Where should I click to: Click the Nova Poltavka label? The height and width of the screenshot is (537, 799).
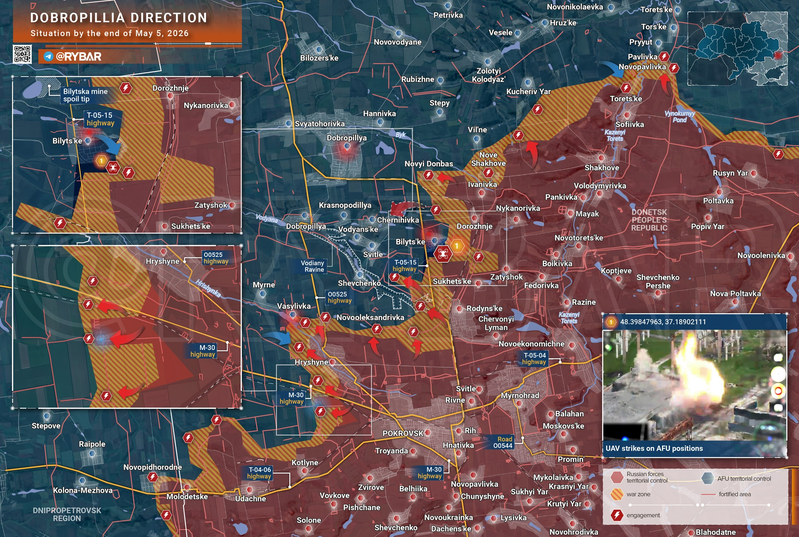[735, 293]
